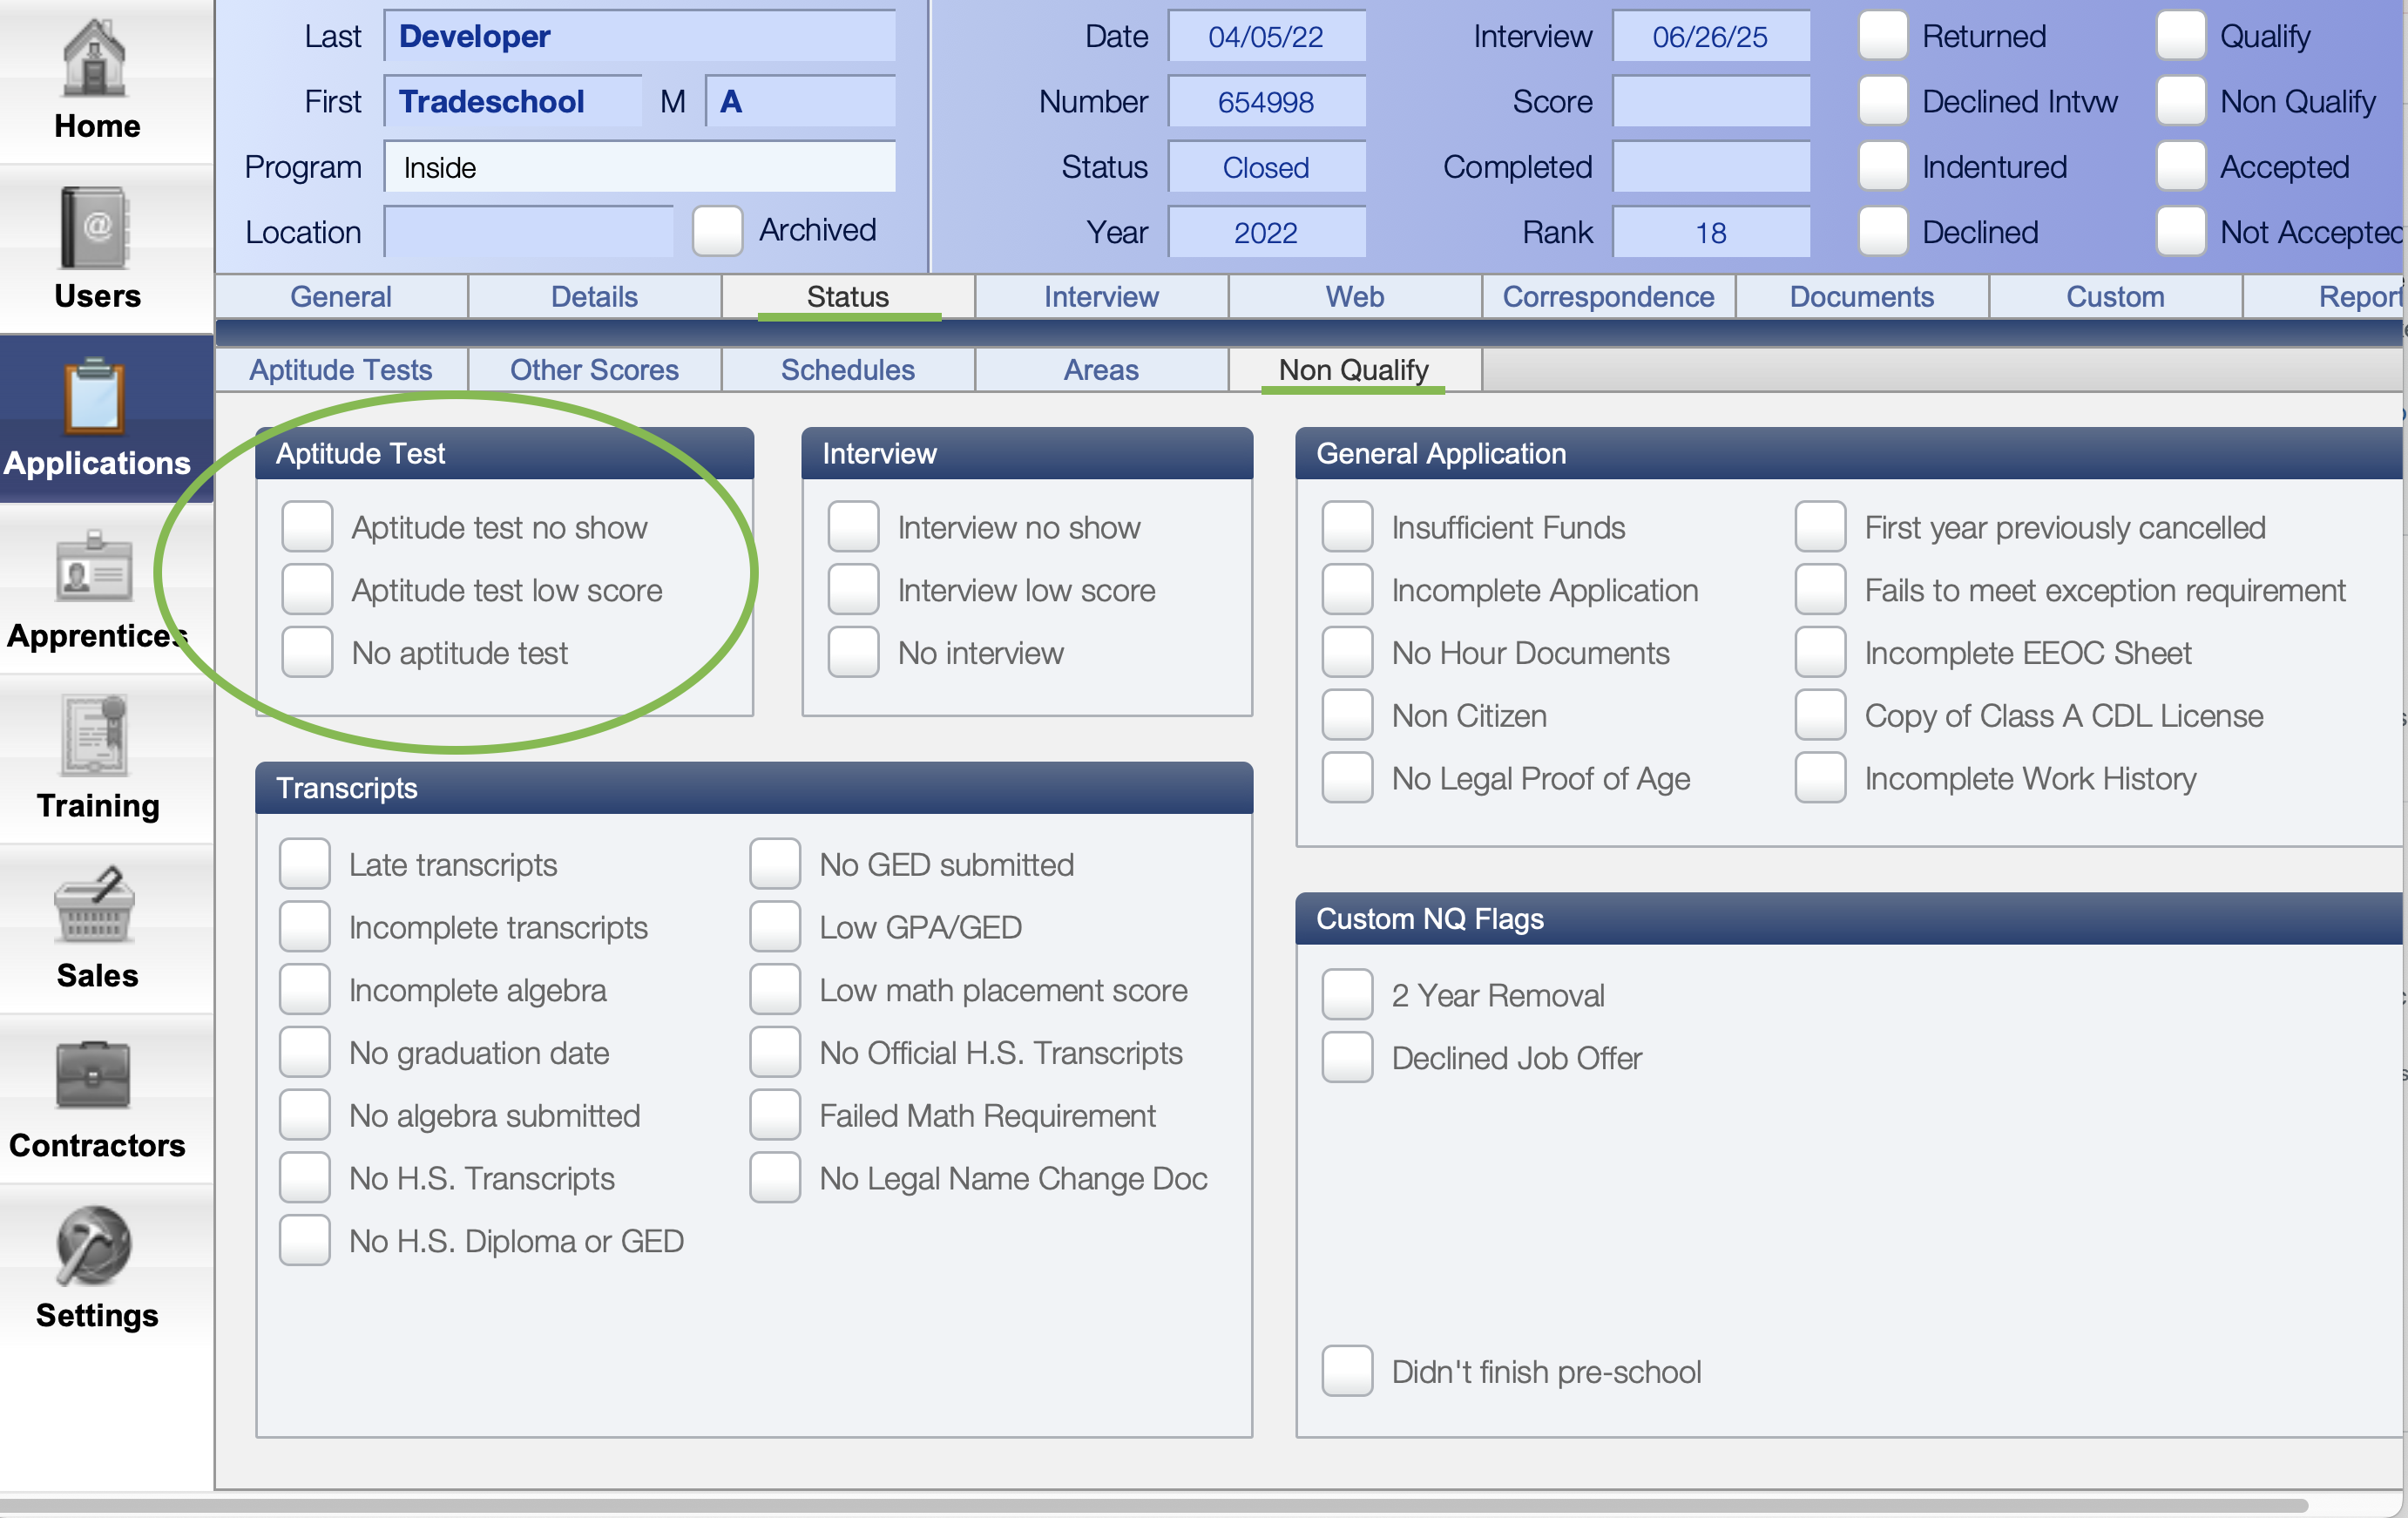Open the Home section icon
The image size is (2408, 1518).
(95, 60)
